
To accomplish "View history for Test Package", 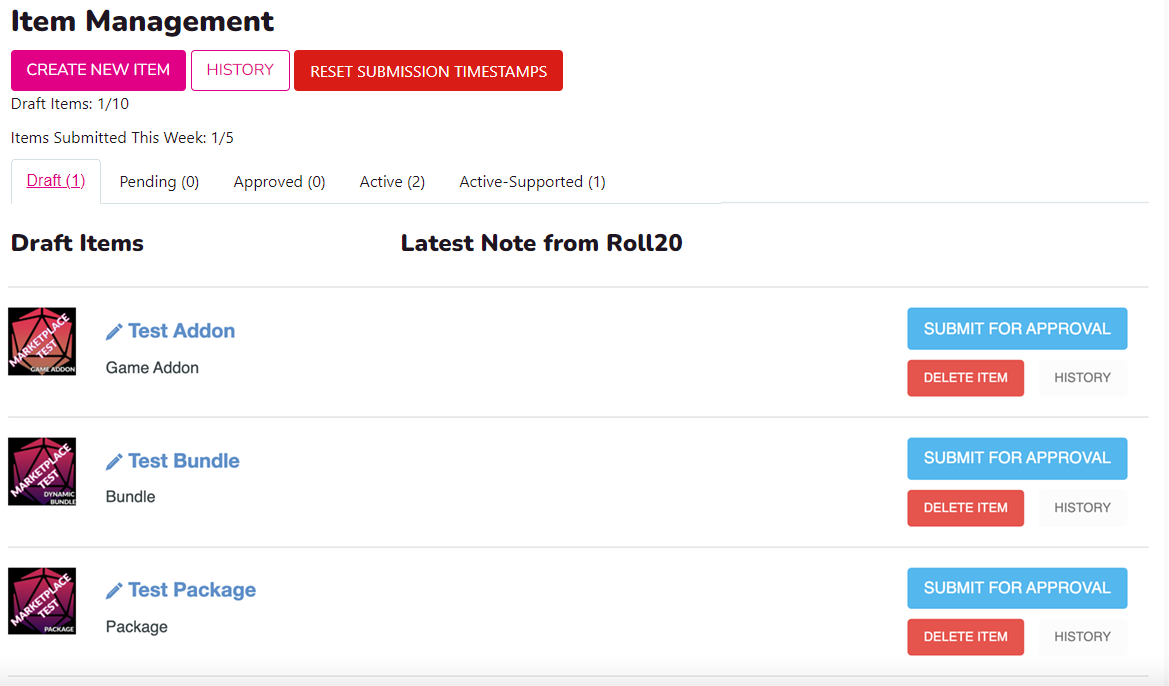I will point(1082,636).
